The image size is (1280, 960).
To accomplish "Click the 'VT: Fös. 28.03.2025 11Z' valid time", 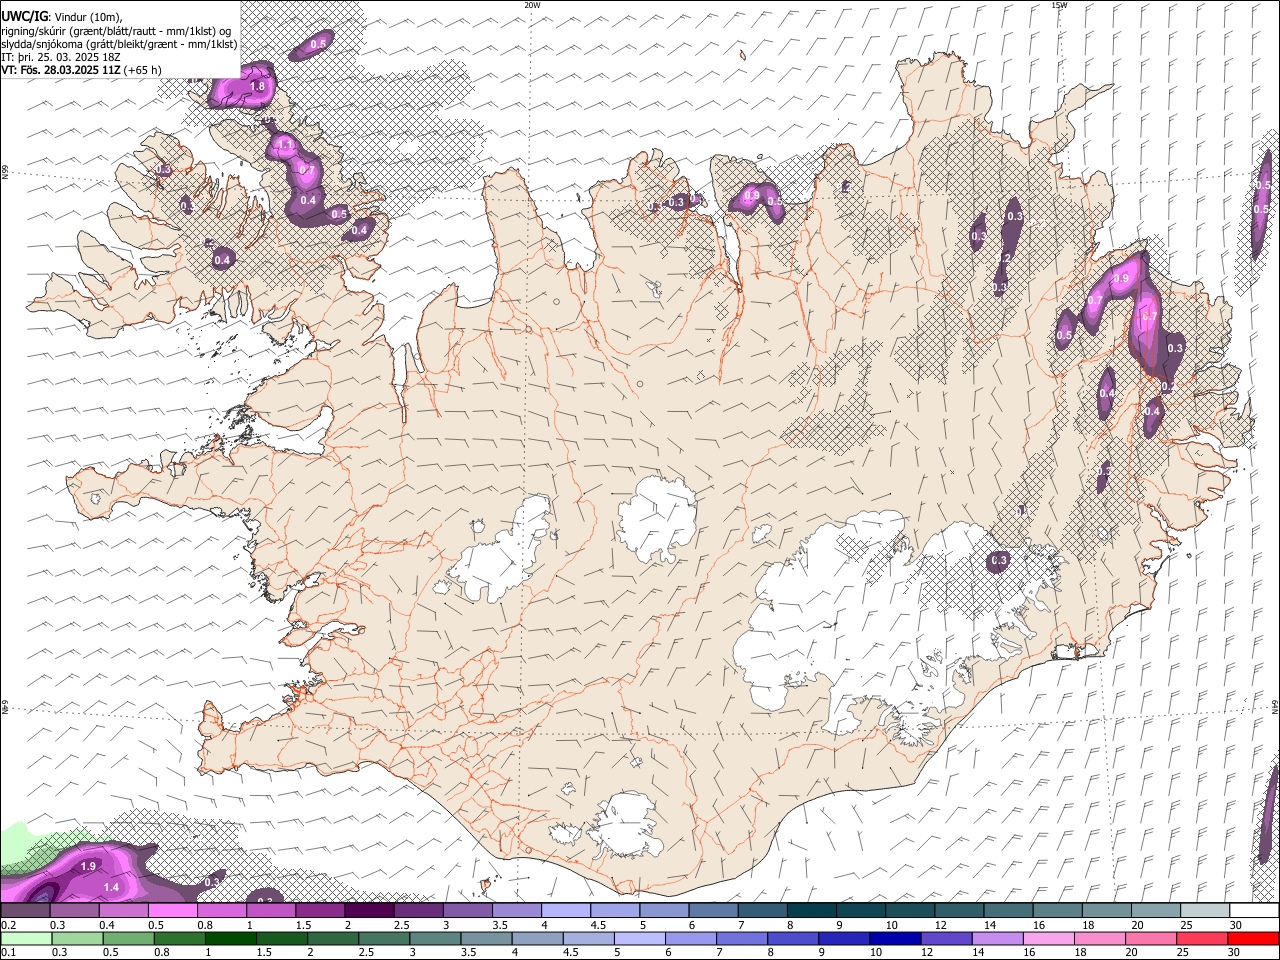I will coord(61,70).
